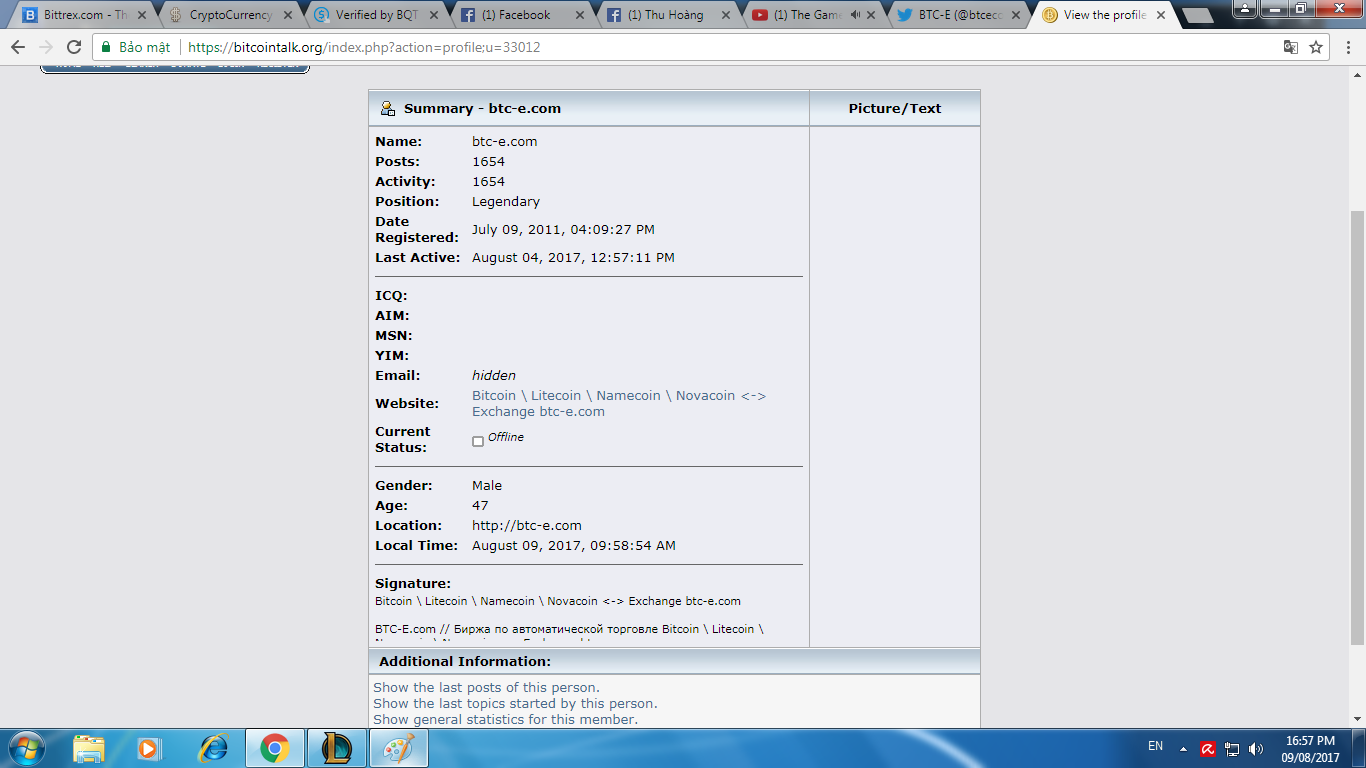The width and height of the screenshot is (1366, 768).
Task: Open Windows Media Player from taskbar
Action: coord(148,748)
